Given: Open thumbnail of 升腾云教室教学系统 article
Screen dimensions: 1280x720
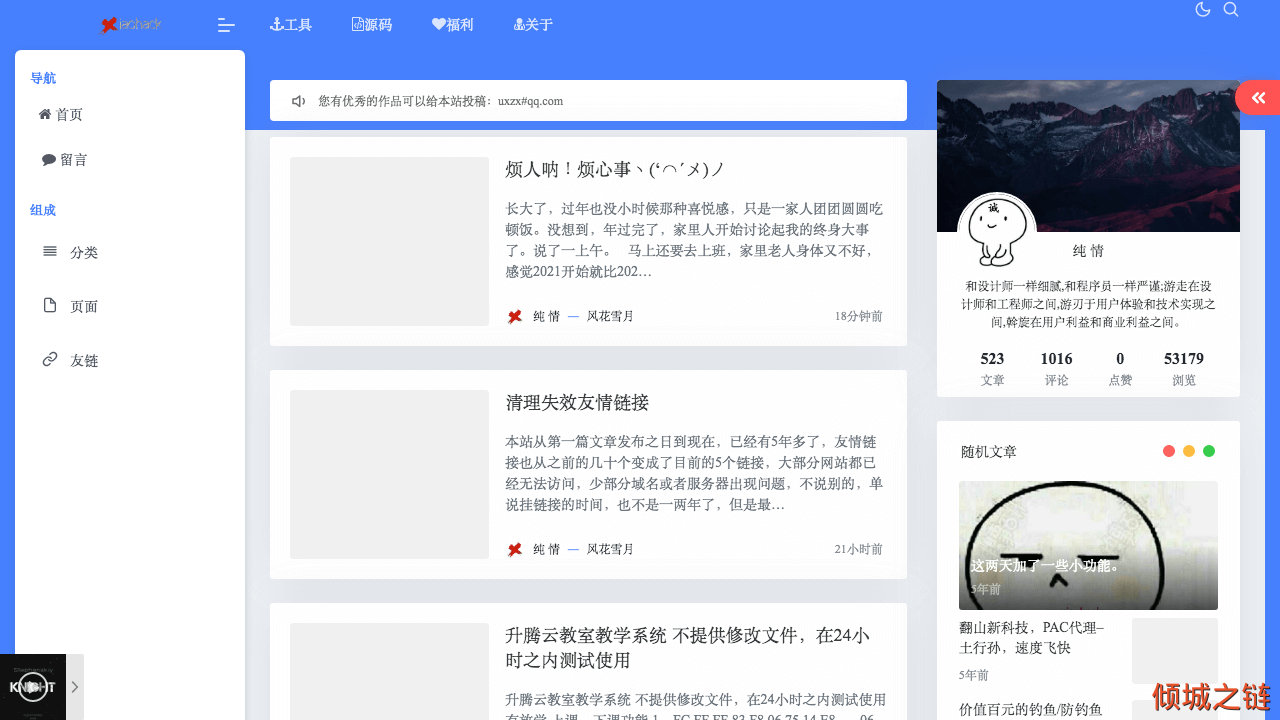Looking at the screenshot, I should (x=389, y=671).
